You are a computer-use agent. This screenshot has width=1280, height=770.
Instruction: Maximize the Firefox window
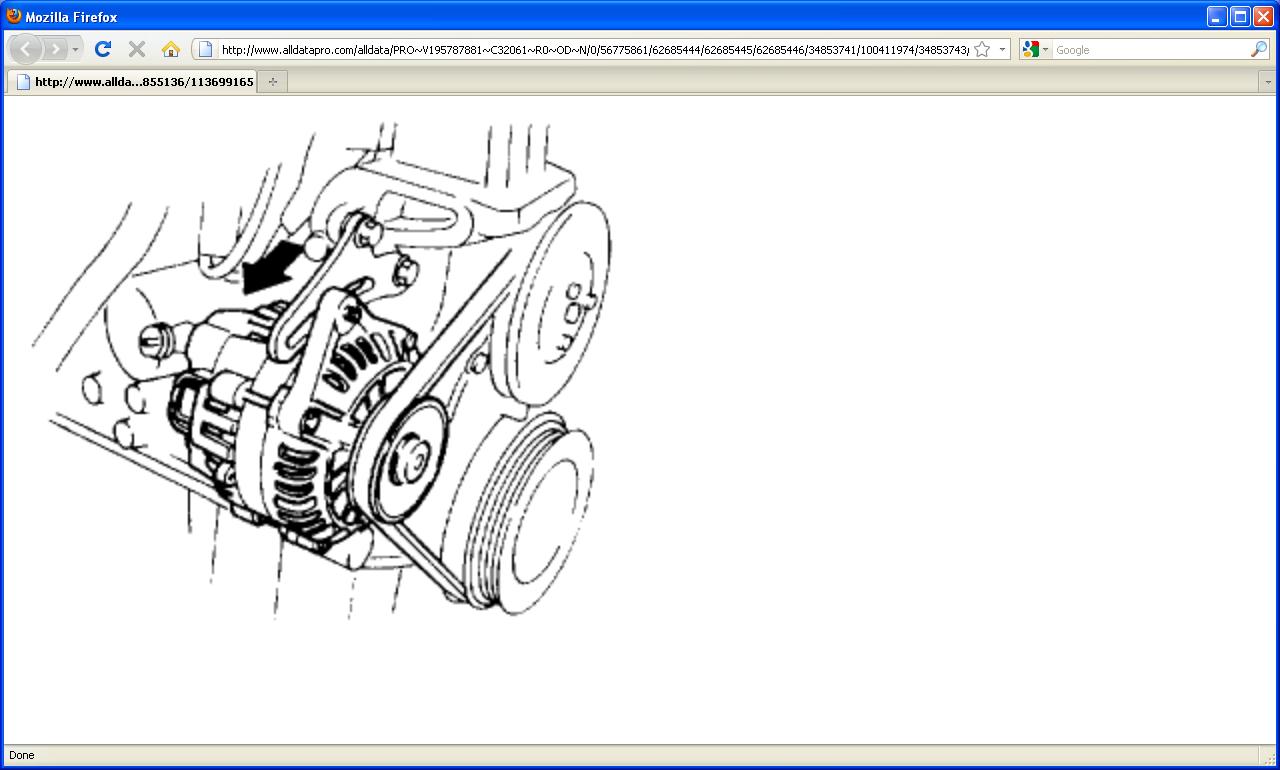pyautogui.click(x=1240, y=16)
